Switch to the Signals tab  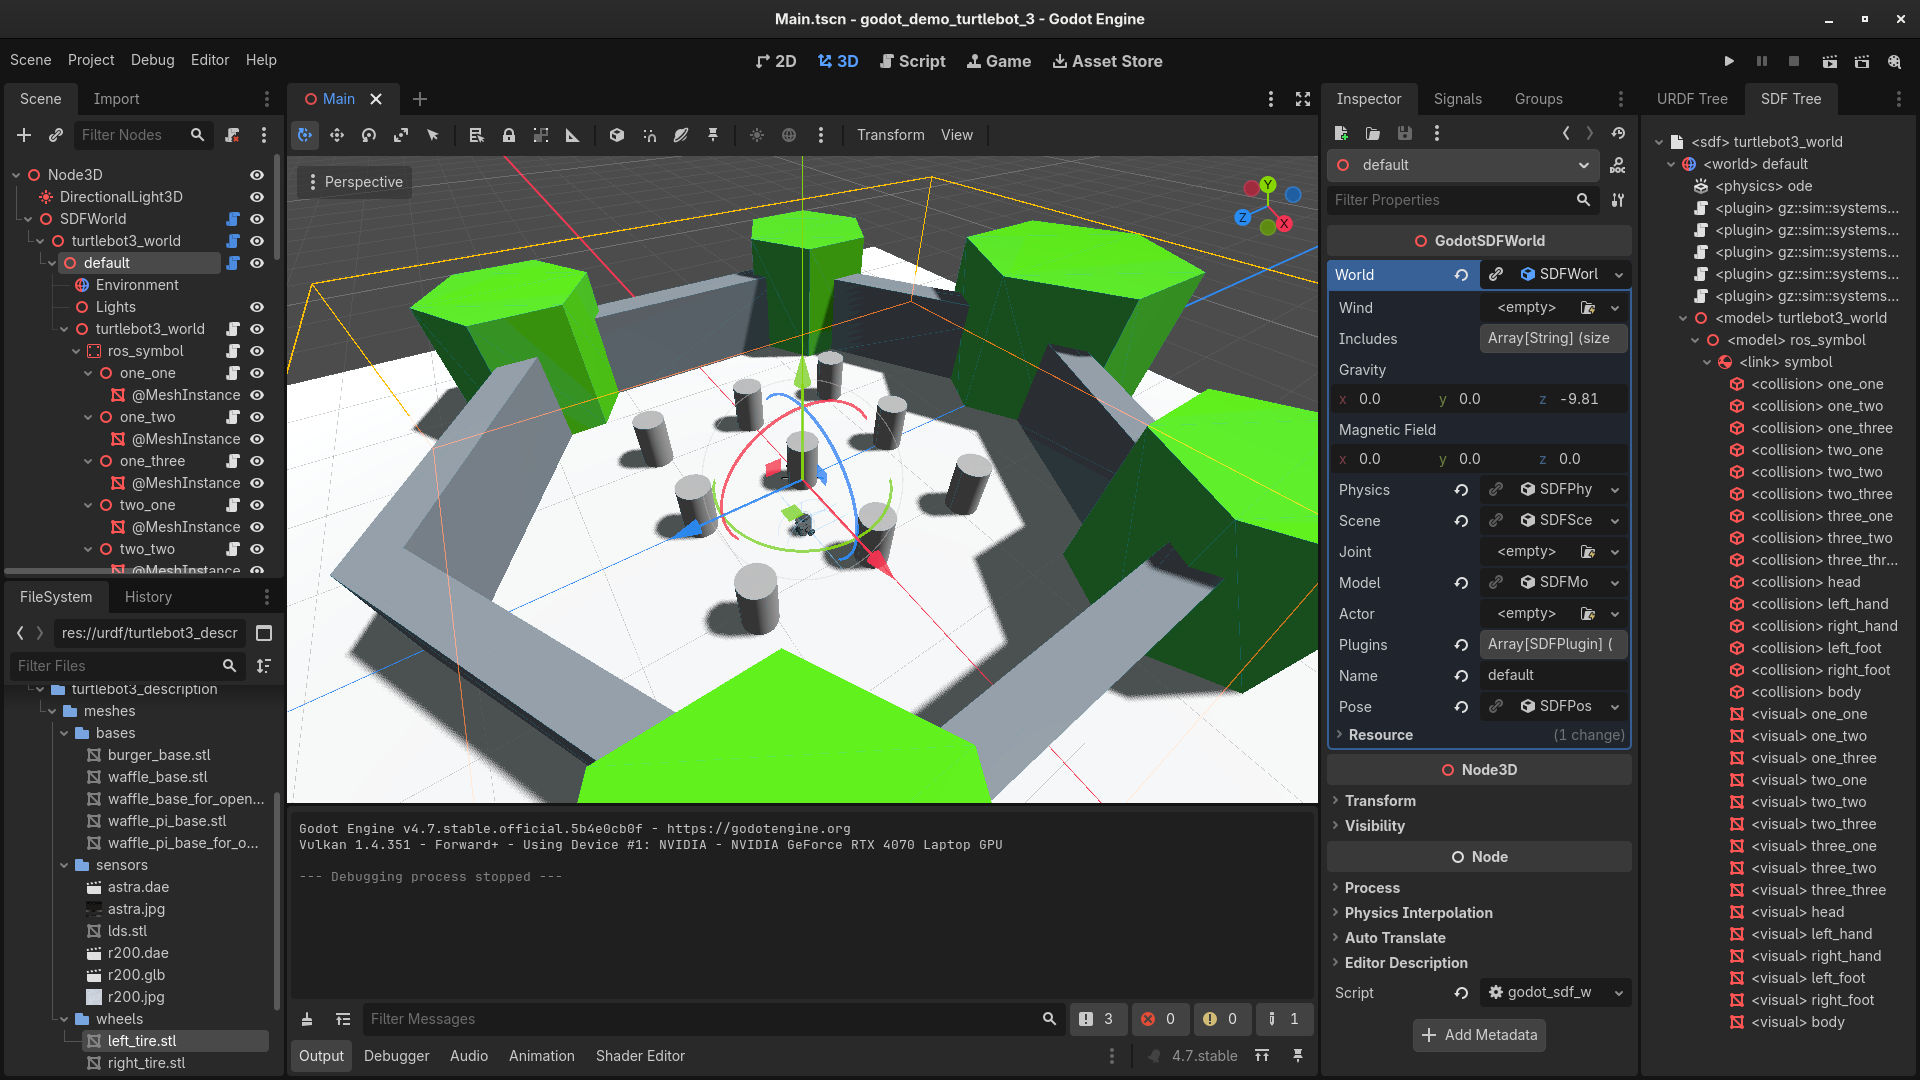coord(1457,99)
